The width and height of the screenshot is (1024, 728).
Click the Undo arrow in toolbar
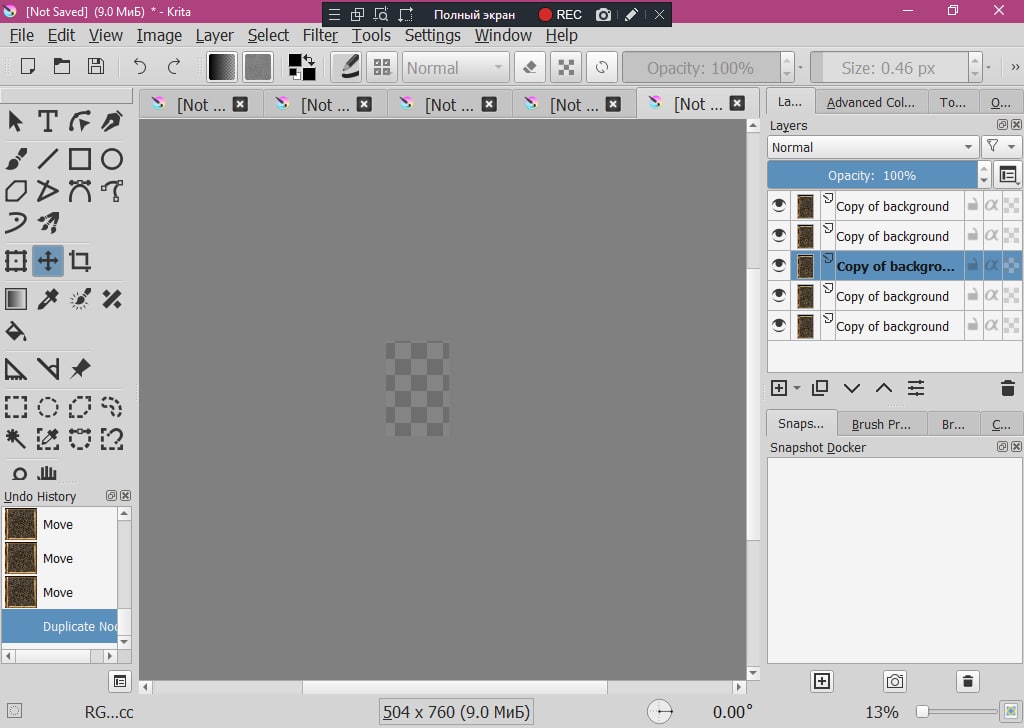pos(140,67)
